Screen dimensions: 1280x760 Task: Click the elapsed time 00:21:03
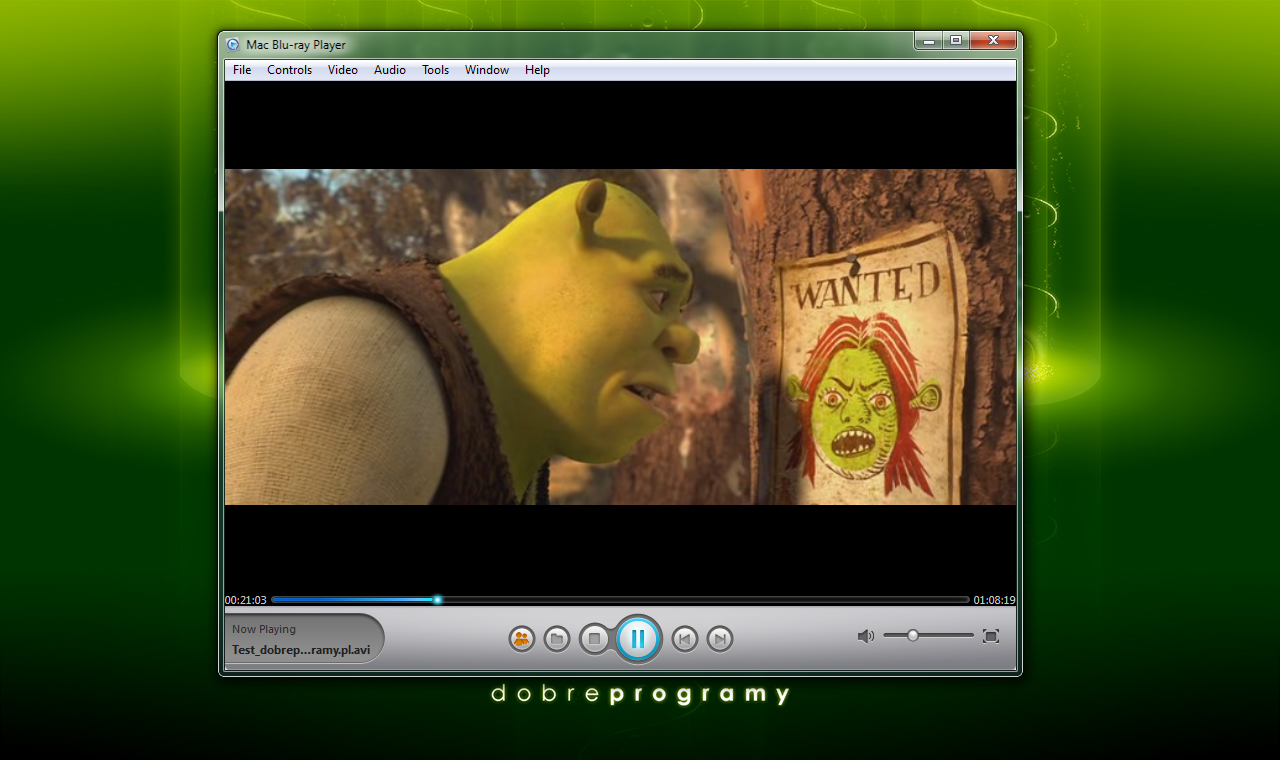coord(246,601)
